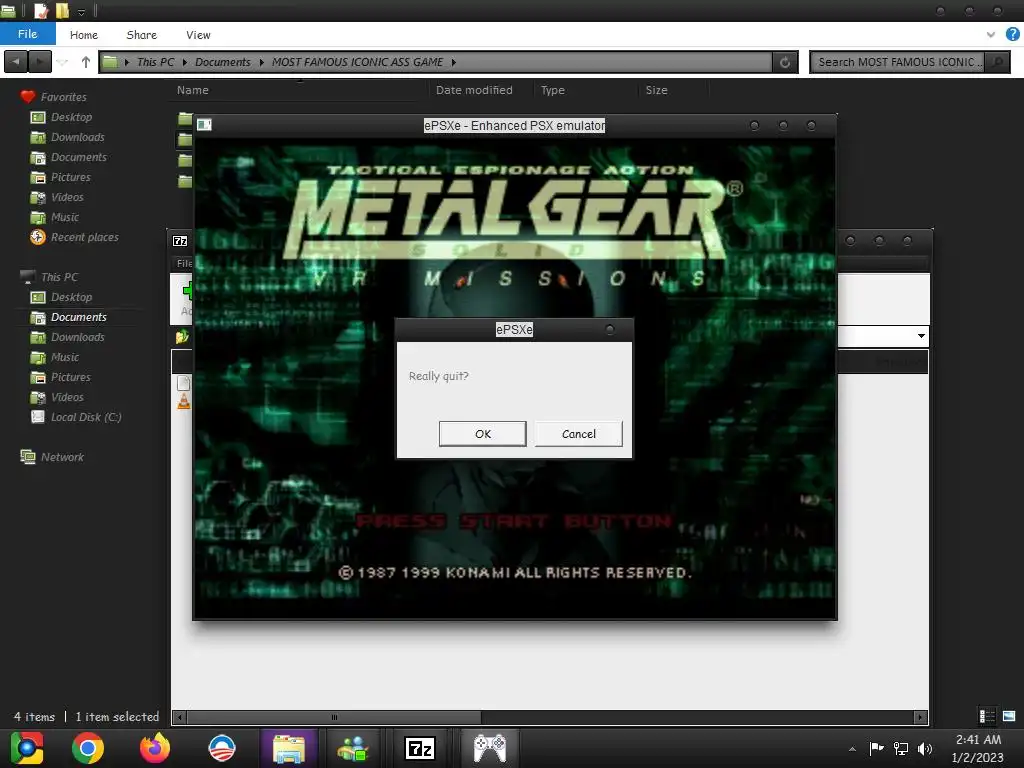Expand breadcrumb arrow after Documents
Image resolution: width=1024 pixels, height=768 pixels.
[x=261, y=62]
